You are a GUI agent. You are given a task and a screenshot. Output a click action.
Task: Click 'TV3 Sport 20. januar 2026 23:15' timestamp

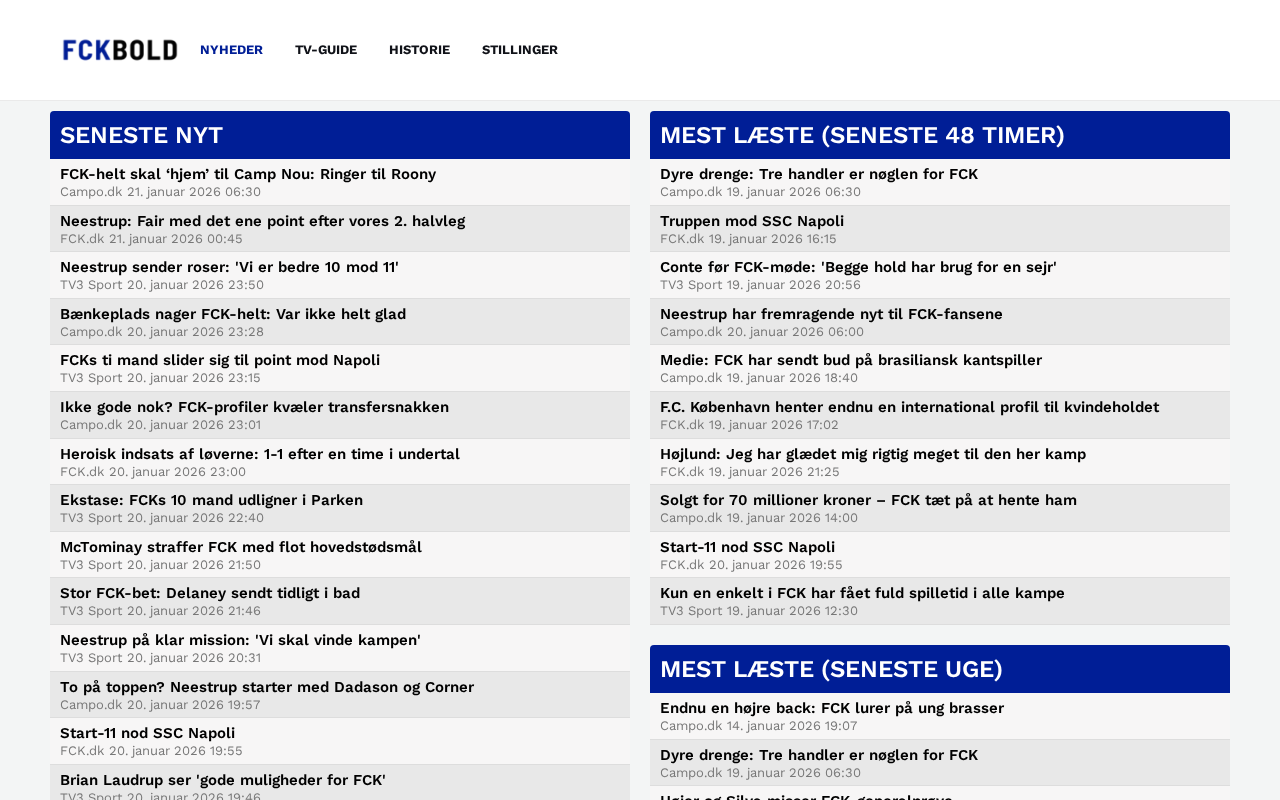click(160, 378)
